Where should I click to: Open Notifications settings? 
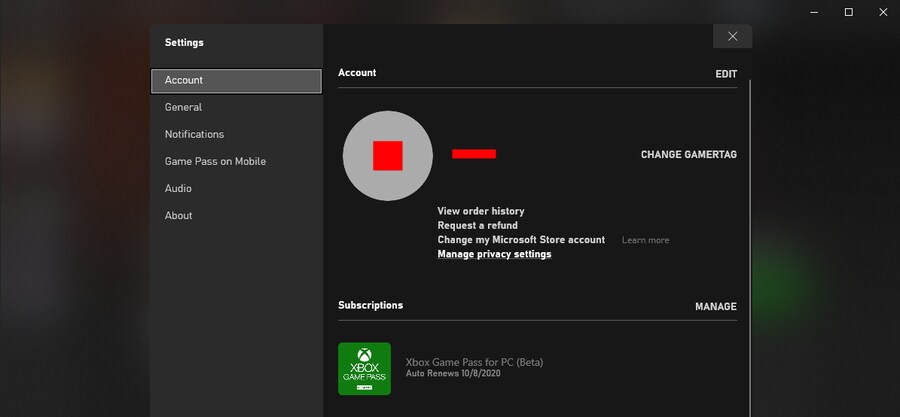point(194,134)
